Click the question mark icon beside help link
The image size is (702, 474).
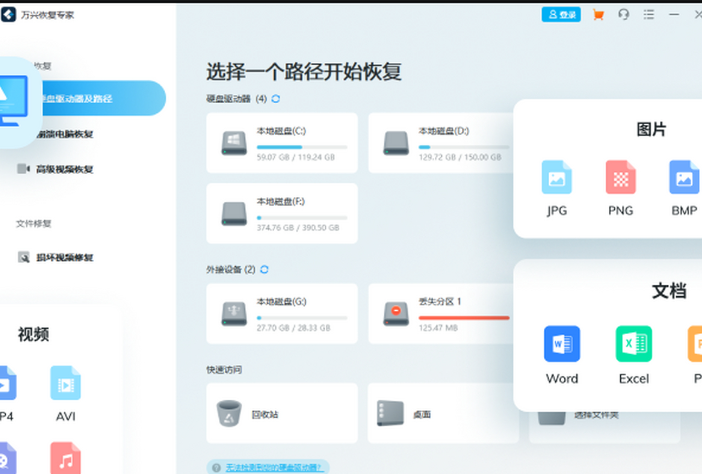point(216,468)
